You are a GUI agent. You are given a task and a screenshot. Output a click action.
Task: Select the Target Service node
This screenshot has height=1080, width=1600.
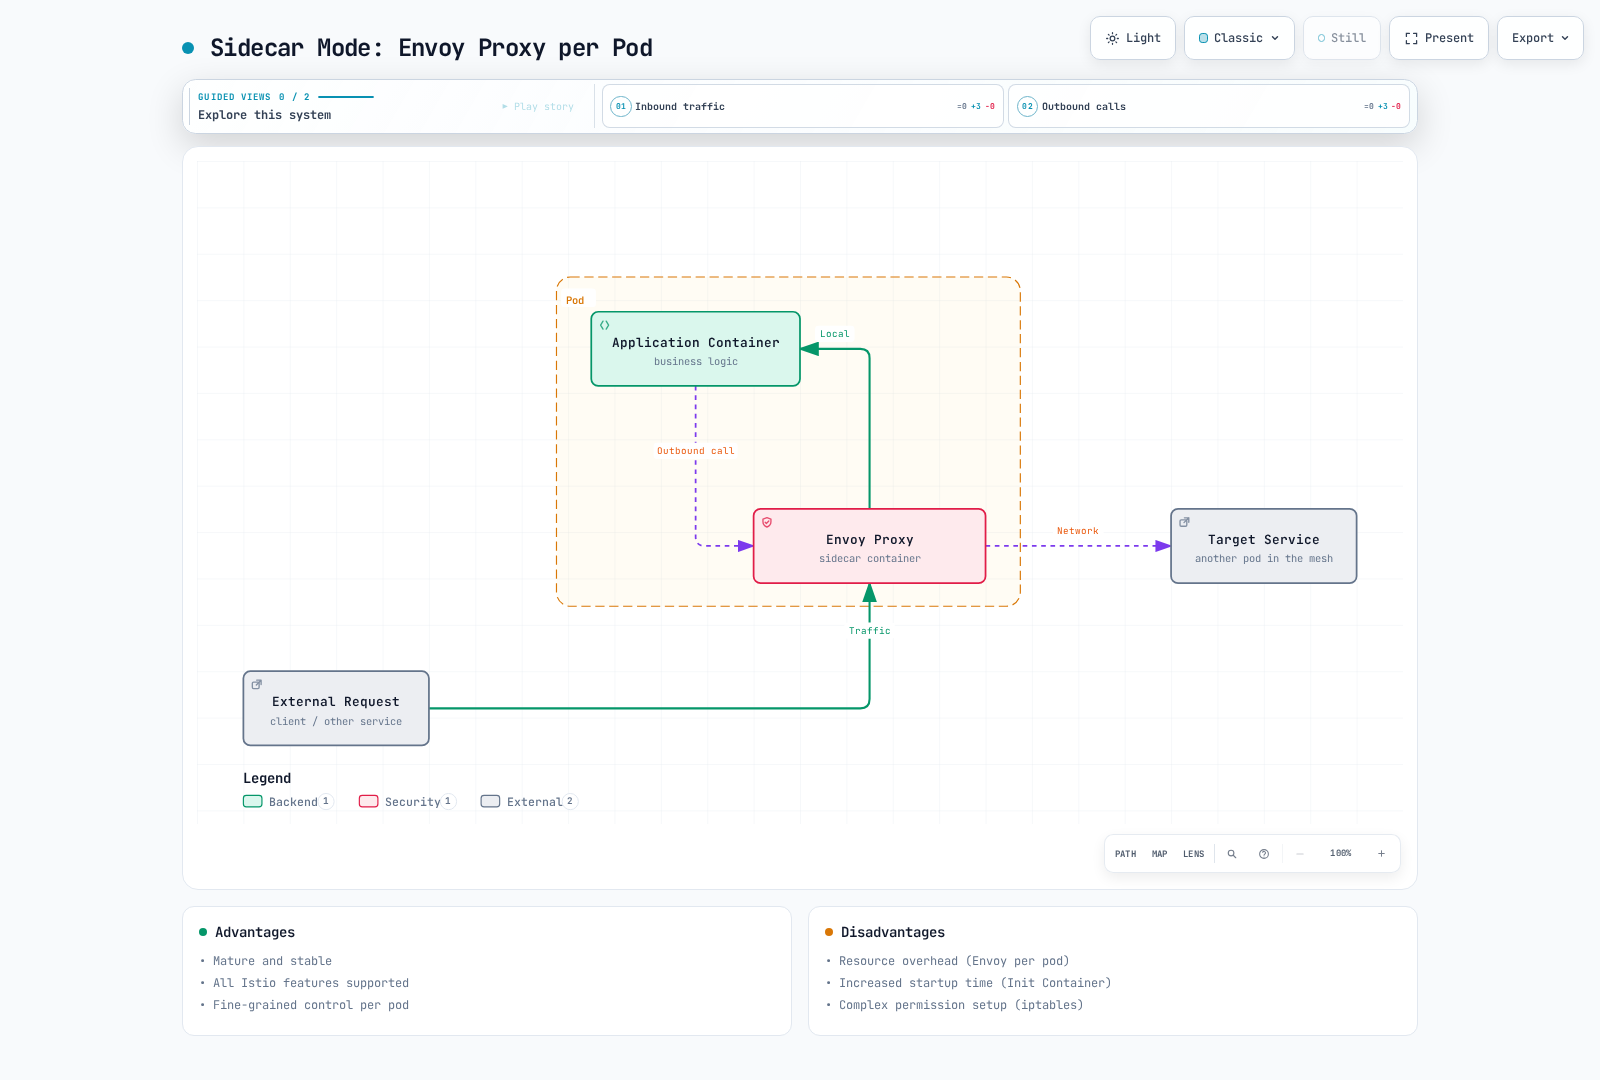pyautogui.click(x=1264, y=546)
